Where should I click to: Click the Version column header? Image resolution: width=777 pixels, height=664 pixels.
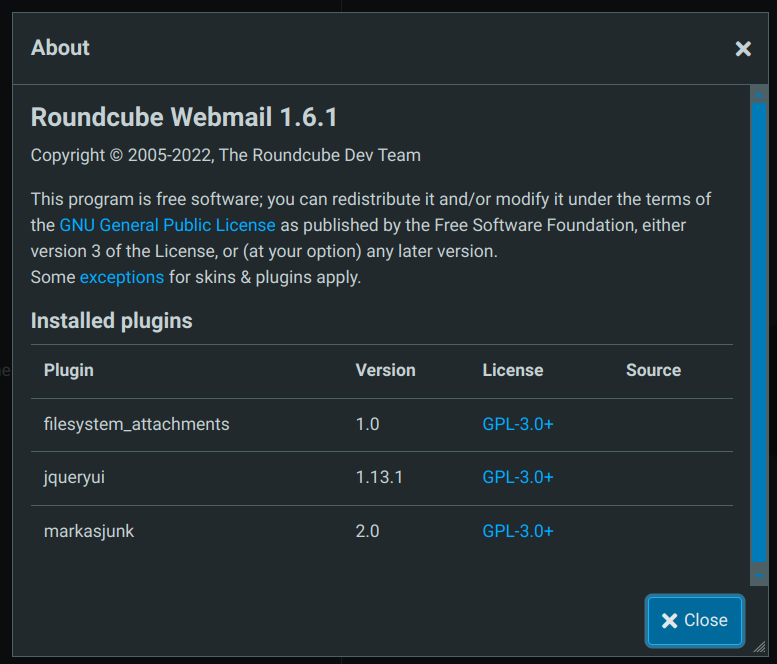(x=386, y=370)
